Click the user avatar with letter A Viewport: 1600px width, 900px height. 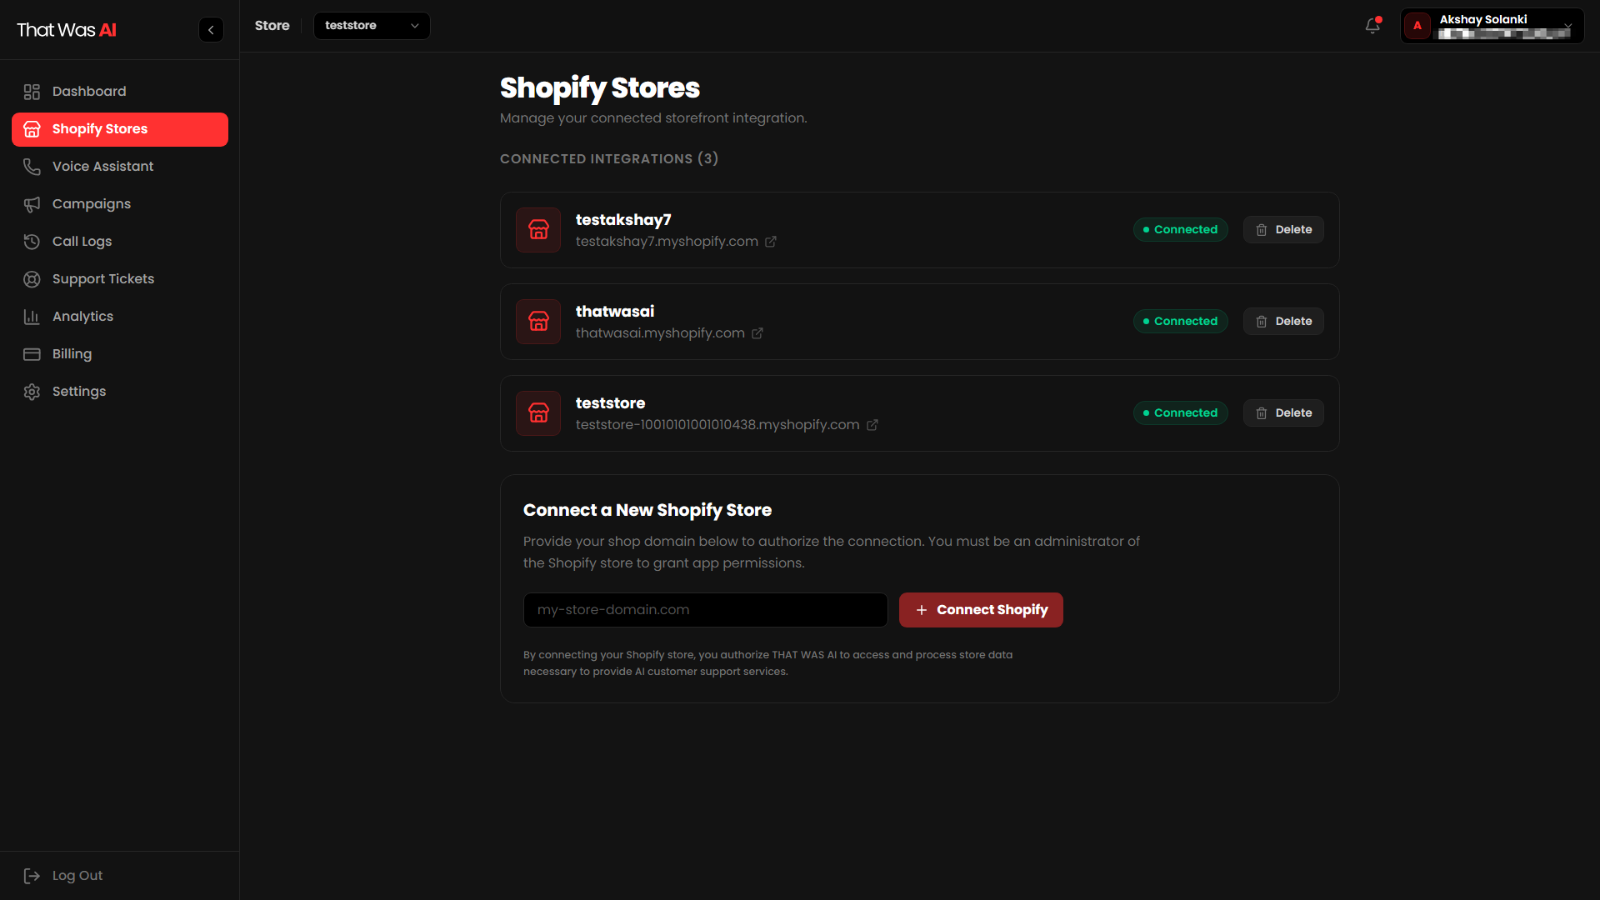(1417, 26)
